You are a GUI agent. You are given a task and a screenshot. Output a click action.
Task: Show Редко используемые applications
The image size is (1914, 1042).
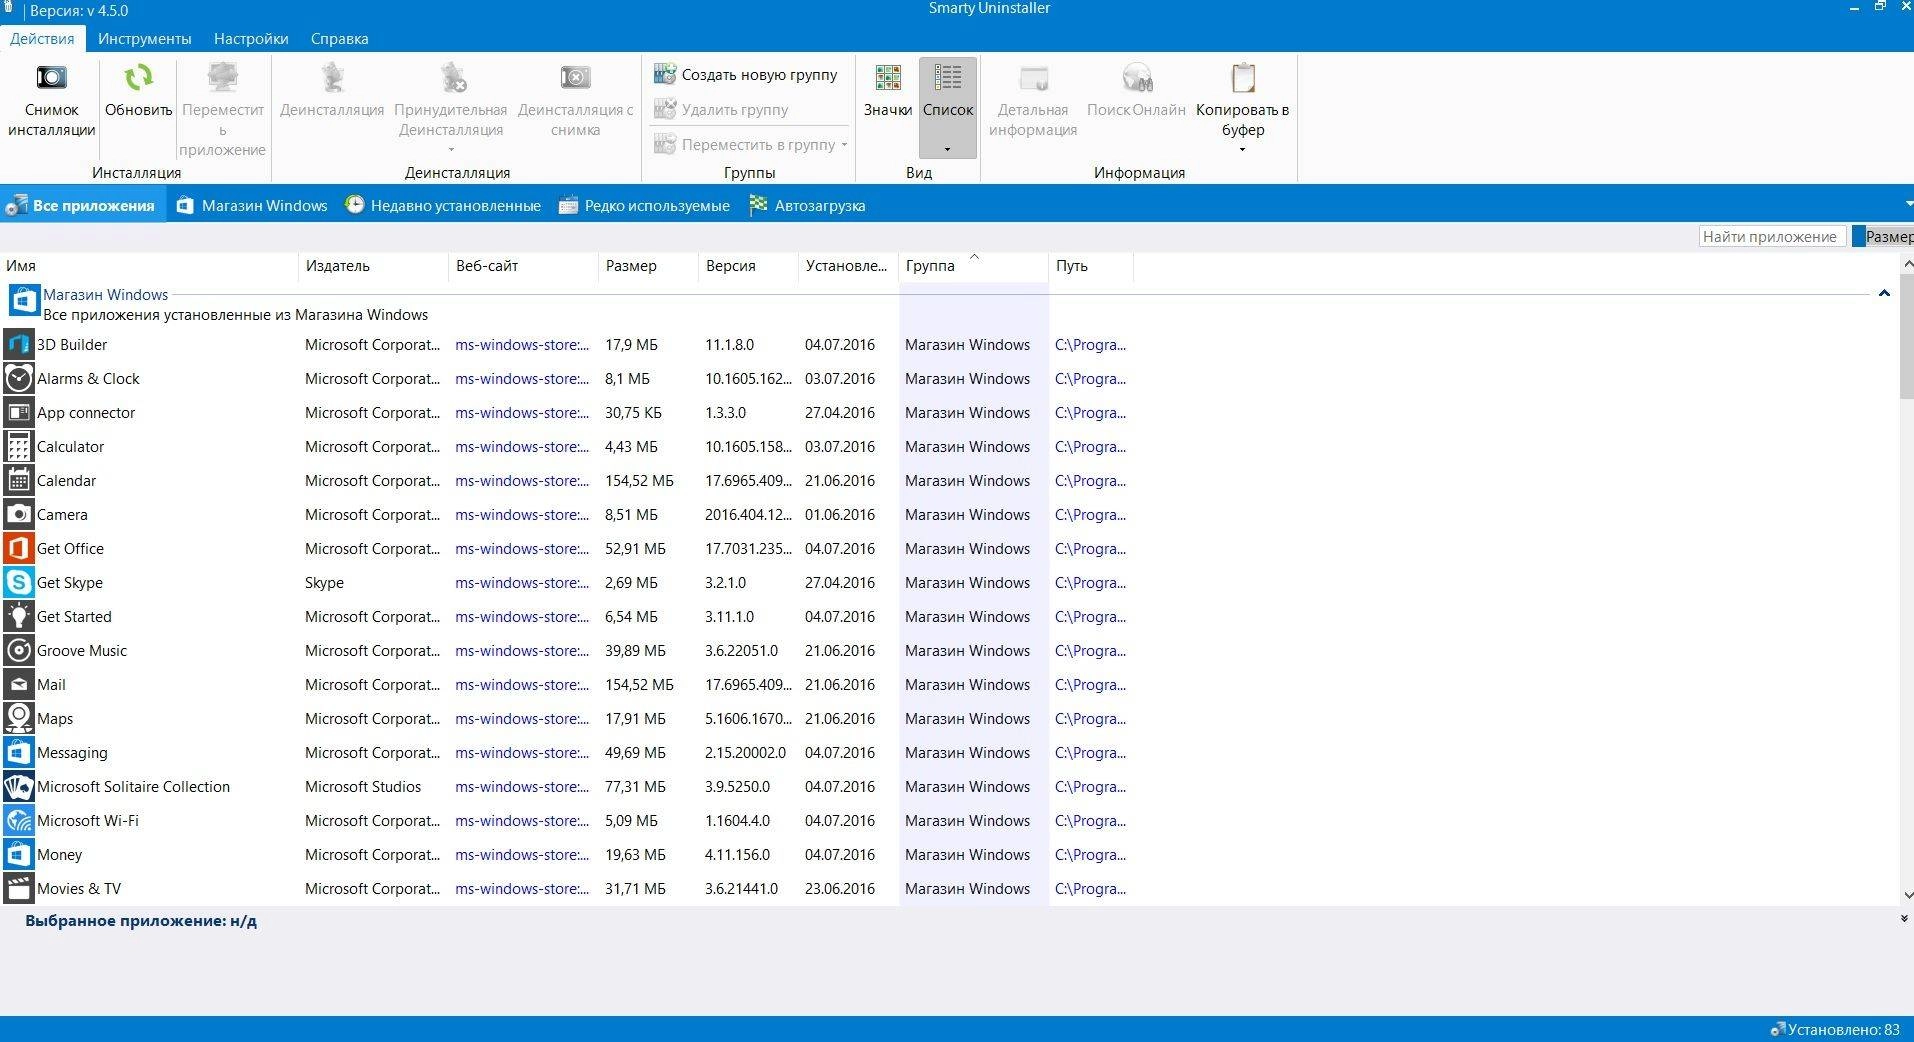point(644,205)
